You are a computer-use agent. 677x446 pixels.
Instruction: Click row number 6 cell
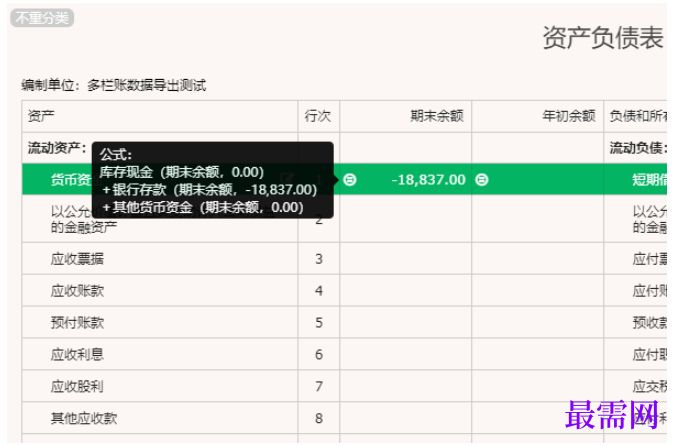pyautogui.click(x=319, y=355)
